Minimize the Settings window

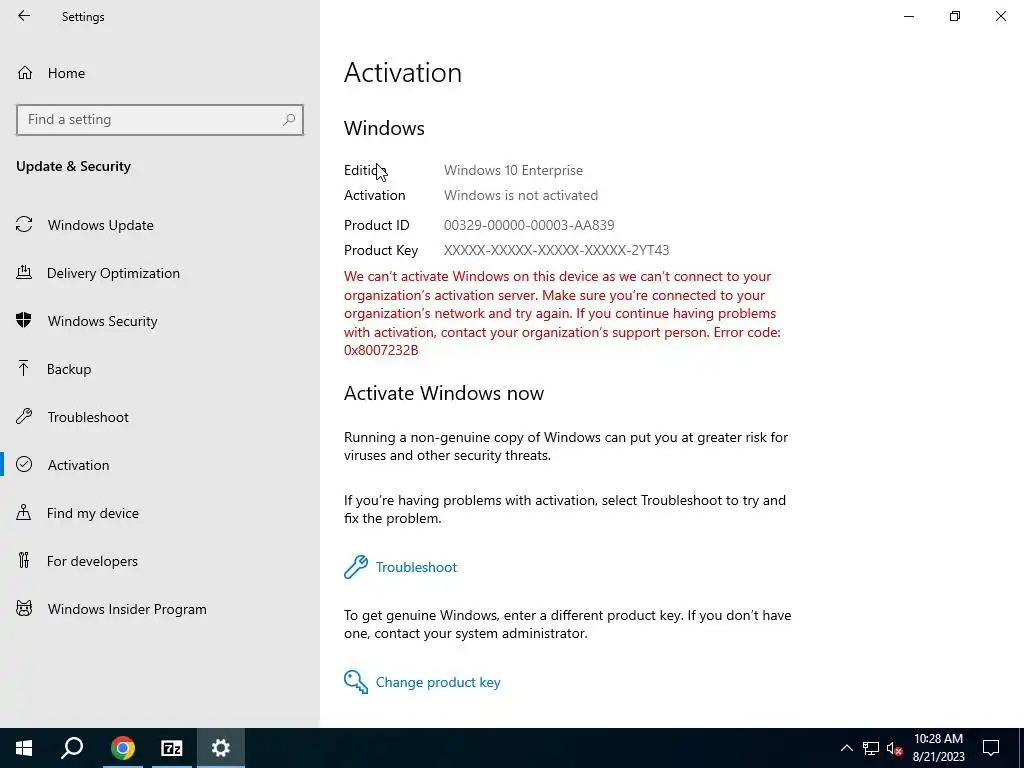(909, 16)
